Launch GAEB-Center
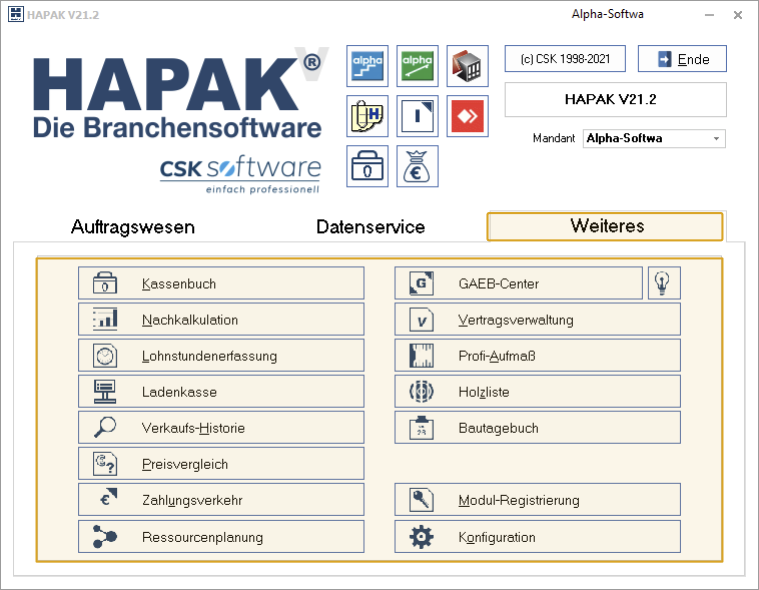This screenshot has height=590, width=759. (518, 283)
